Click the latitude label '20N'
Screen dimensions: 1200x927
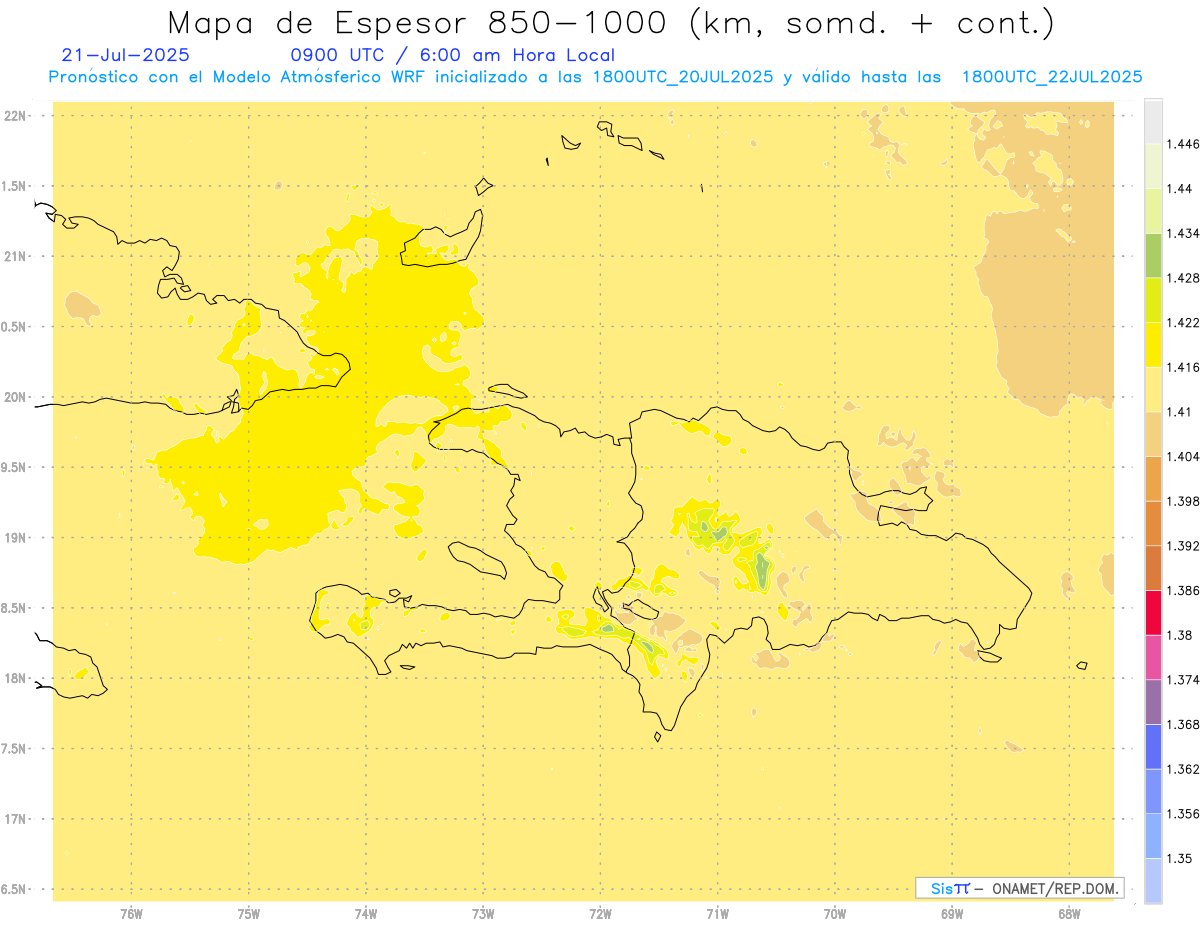coord(15,397)
